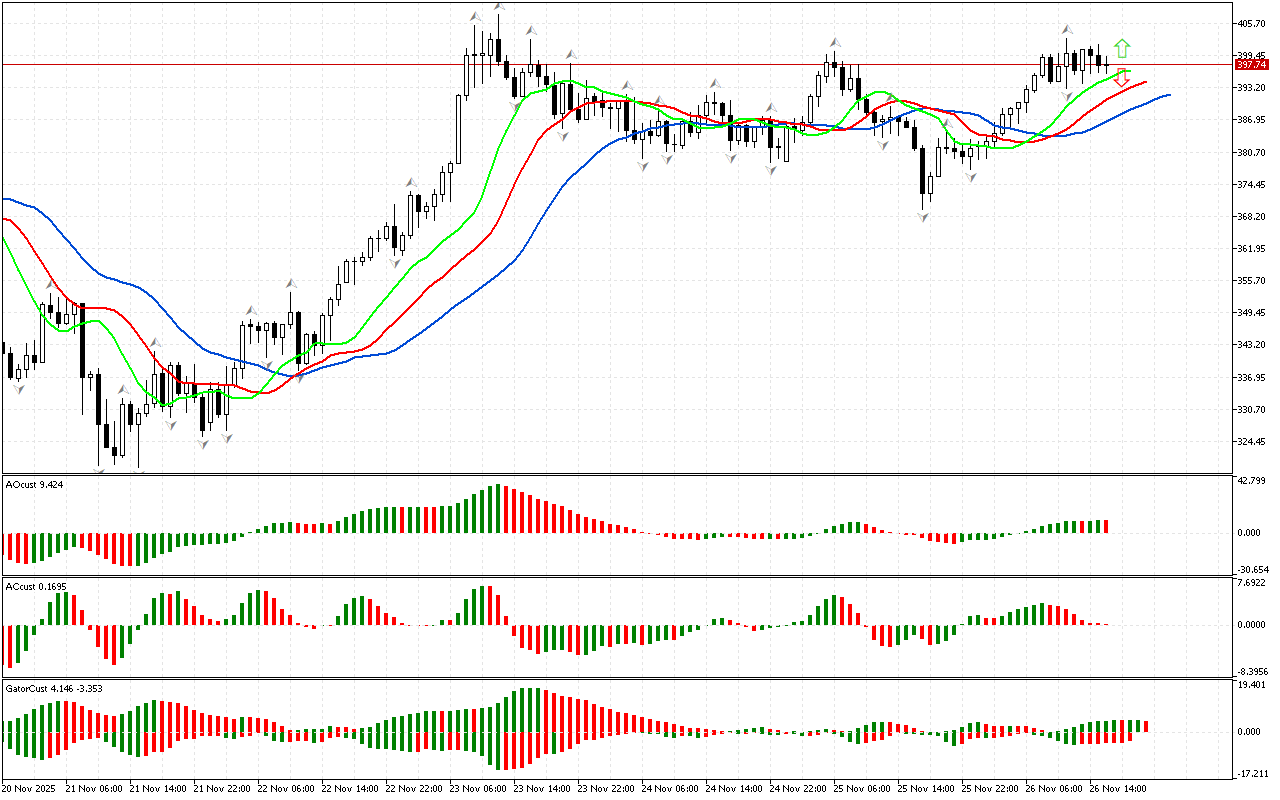Click the AOcust 9.424 indicator label

pos(36,484)
